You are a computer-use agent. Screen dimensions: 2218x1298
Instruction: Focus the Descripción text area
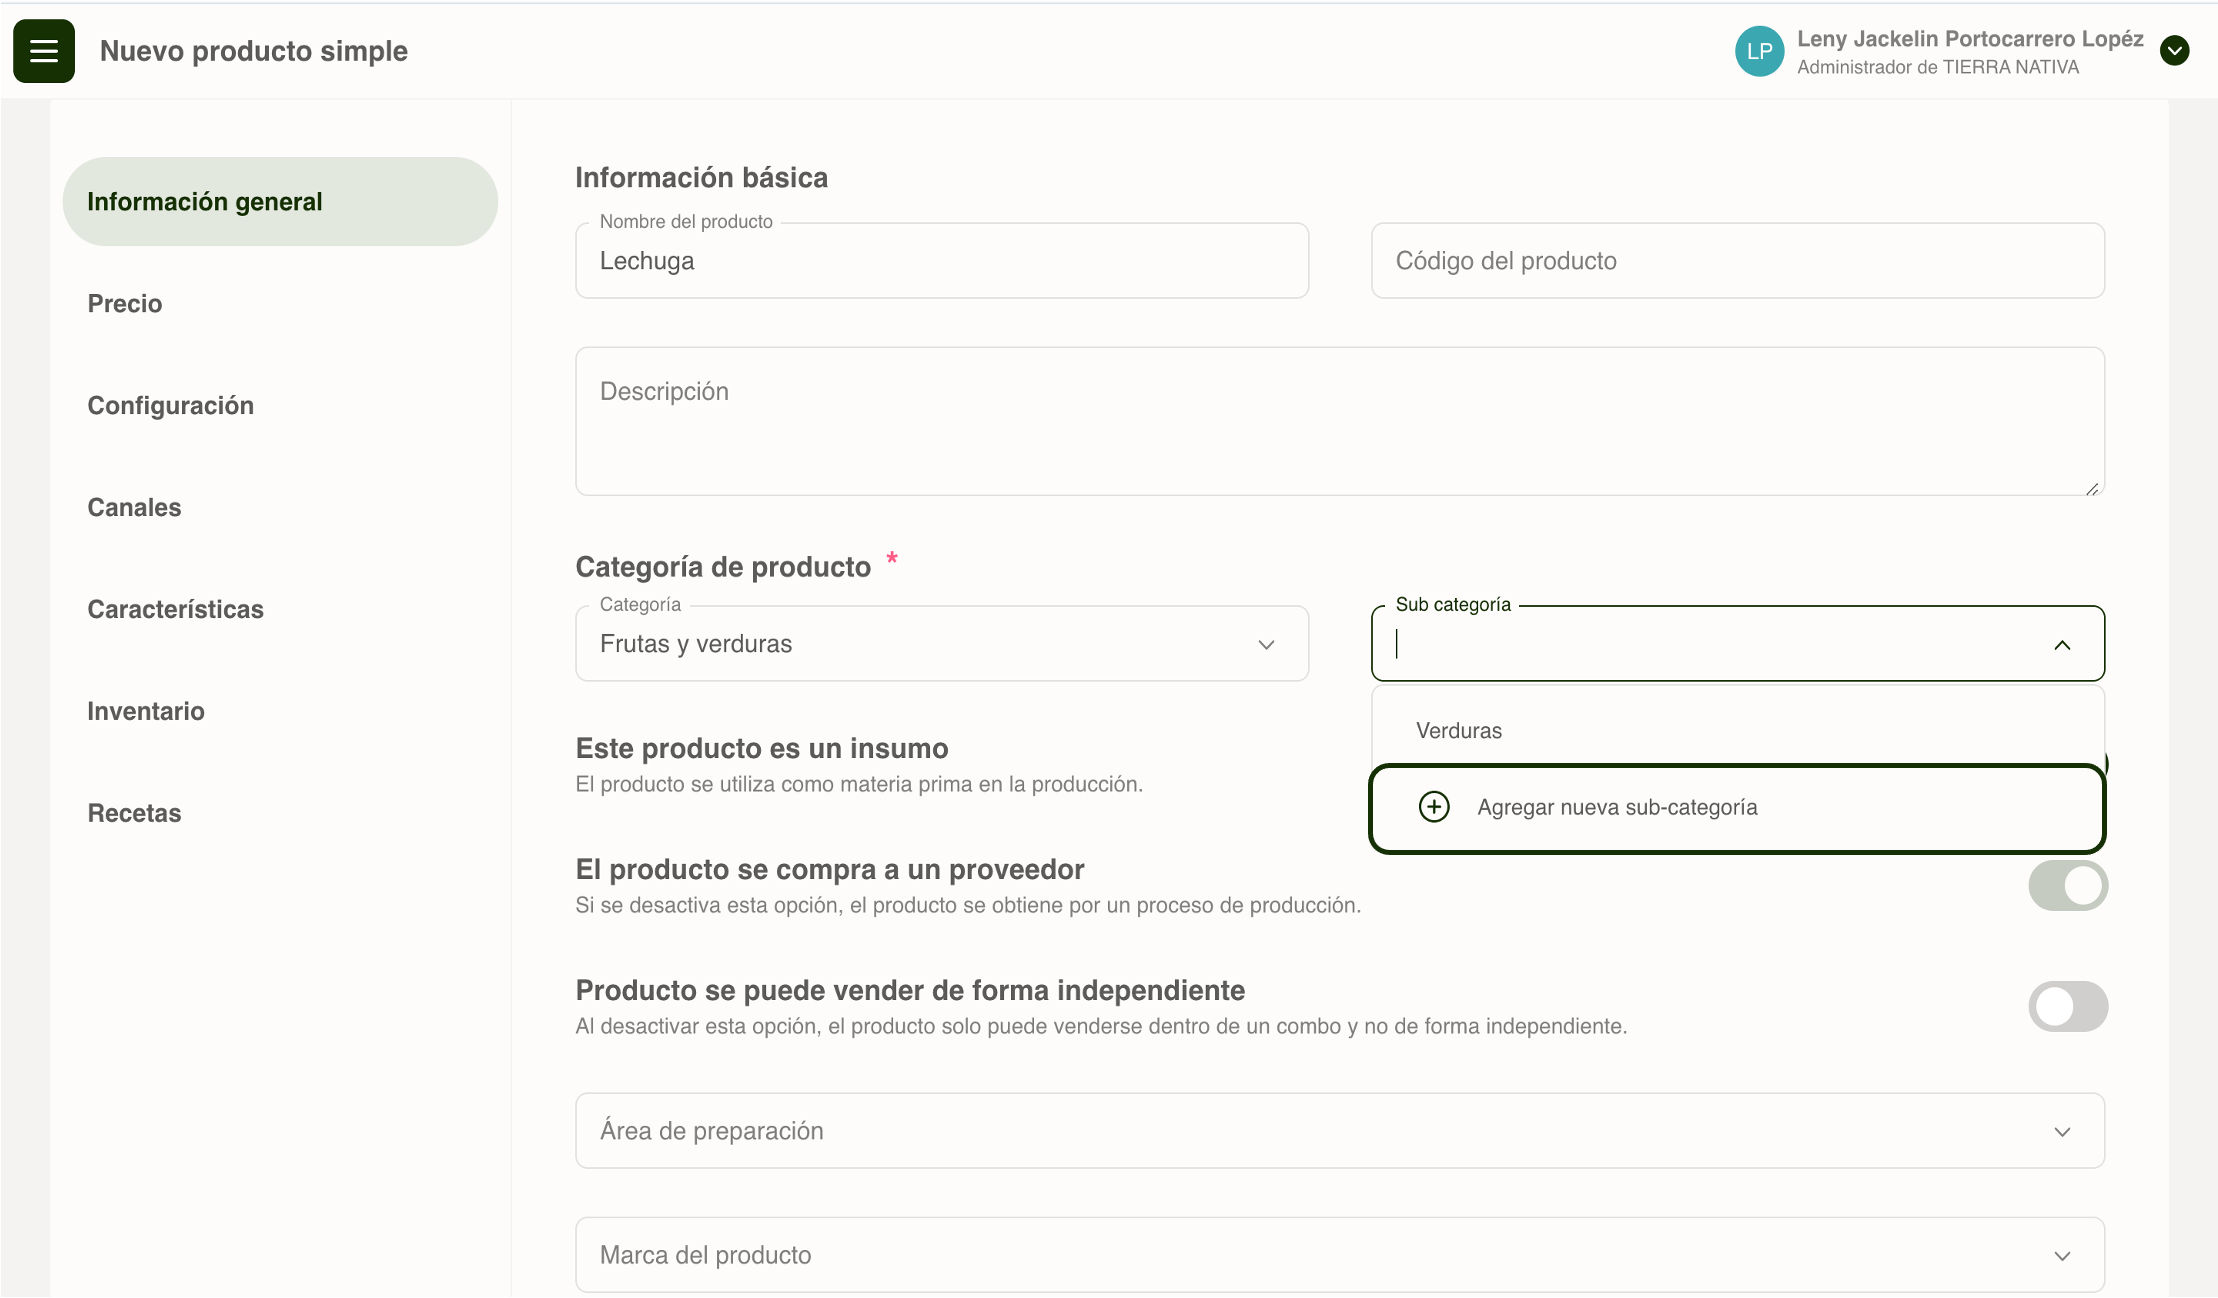[1339, 421]
